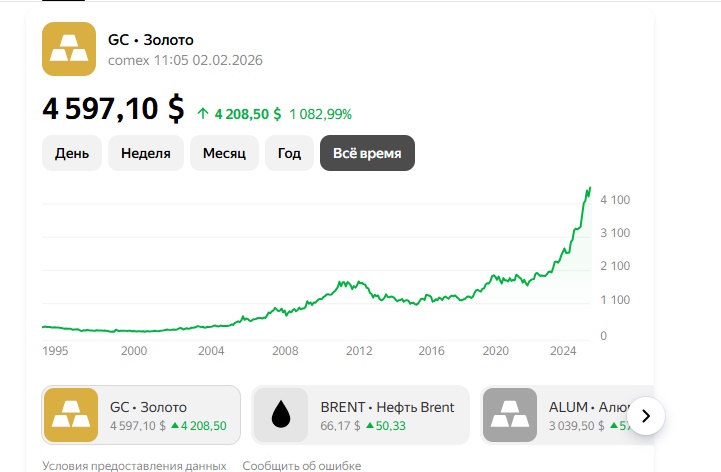Viewport: 721px width, 472px height.
Task: Select the День period tab
Action: click(72, 153)
